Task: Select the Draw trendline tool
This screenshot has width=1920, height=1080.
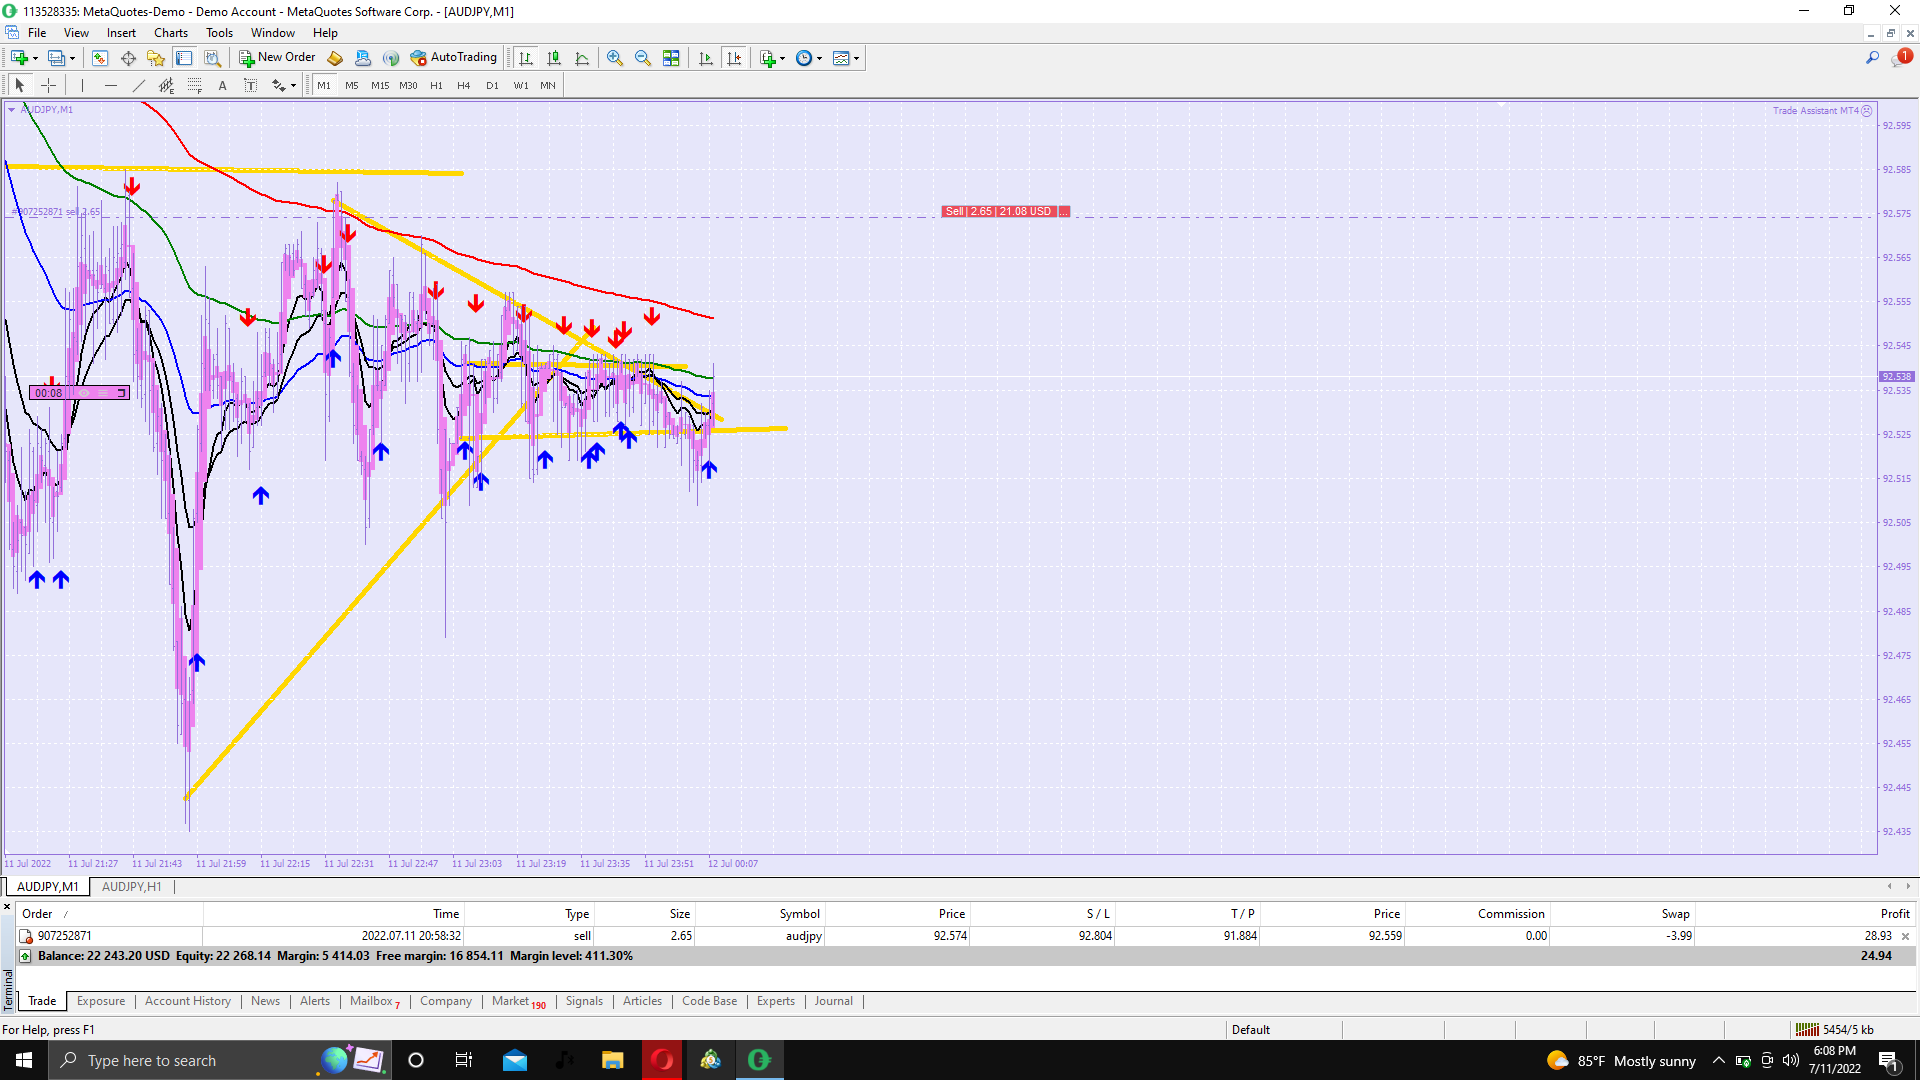Action: [x=139, y=86]
